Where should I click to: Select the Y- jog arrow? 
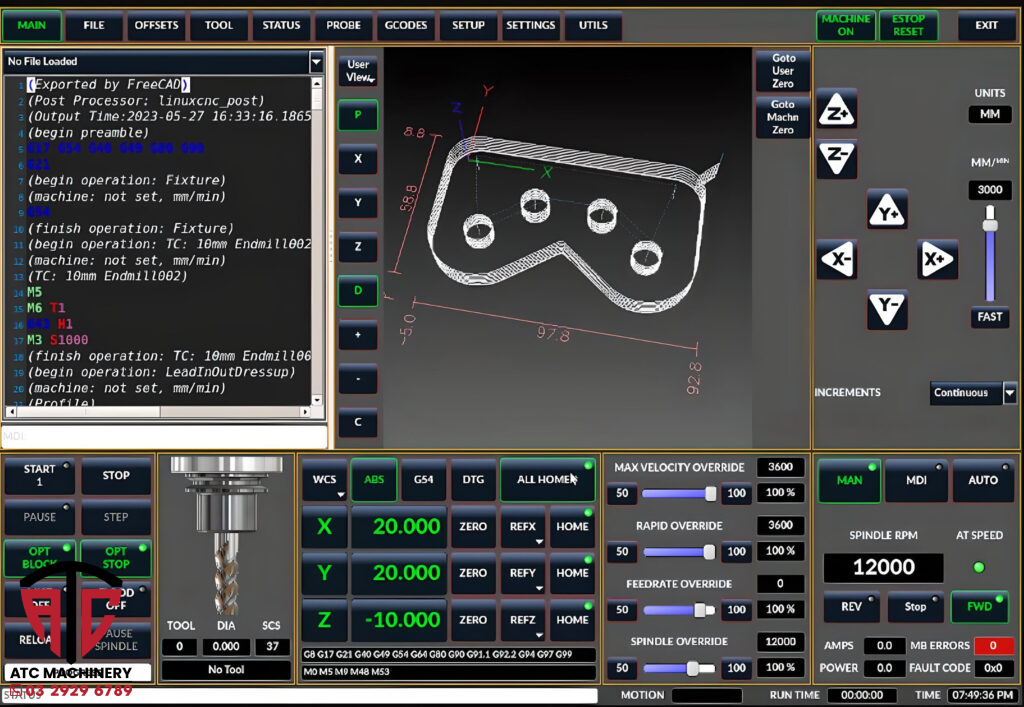point(886,309)
